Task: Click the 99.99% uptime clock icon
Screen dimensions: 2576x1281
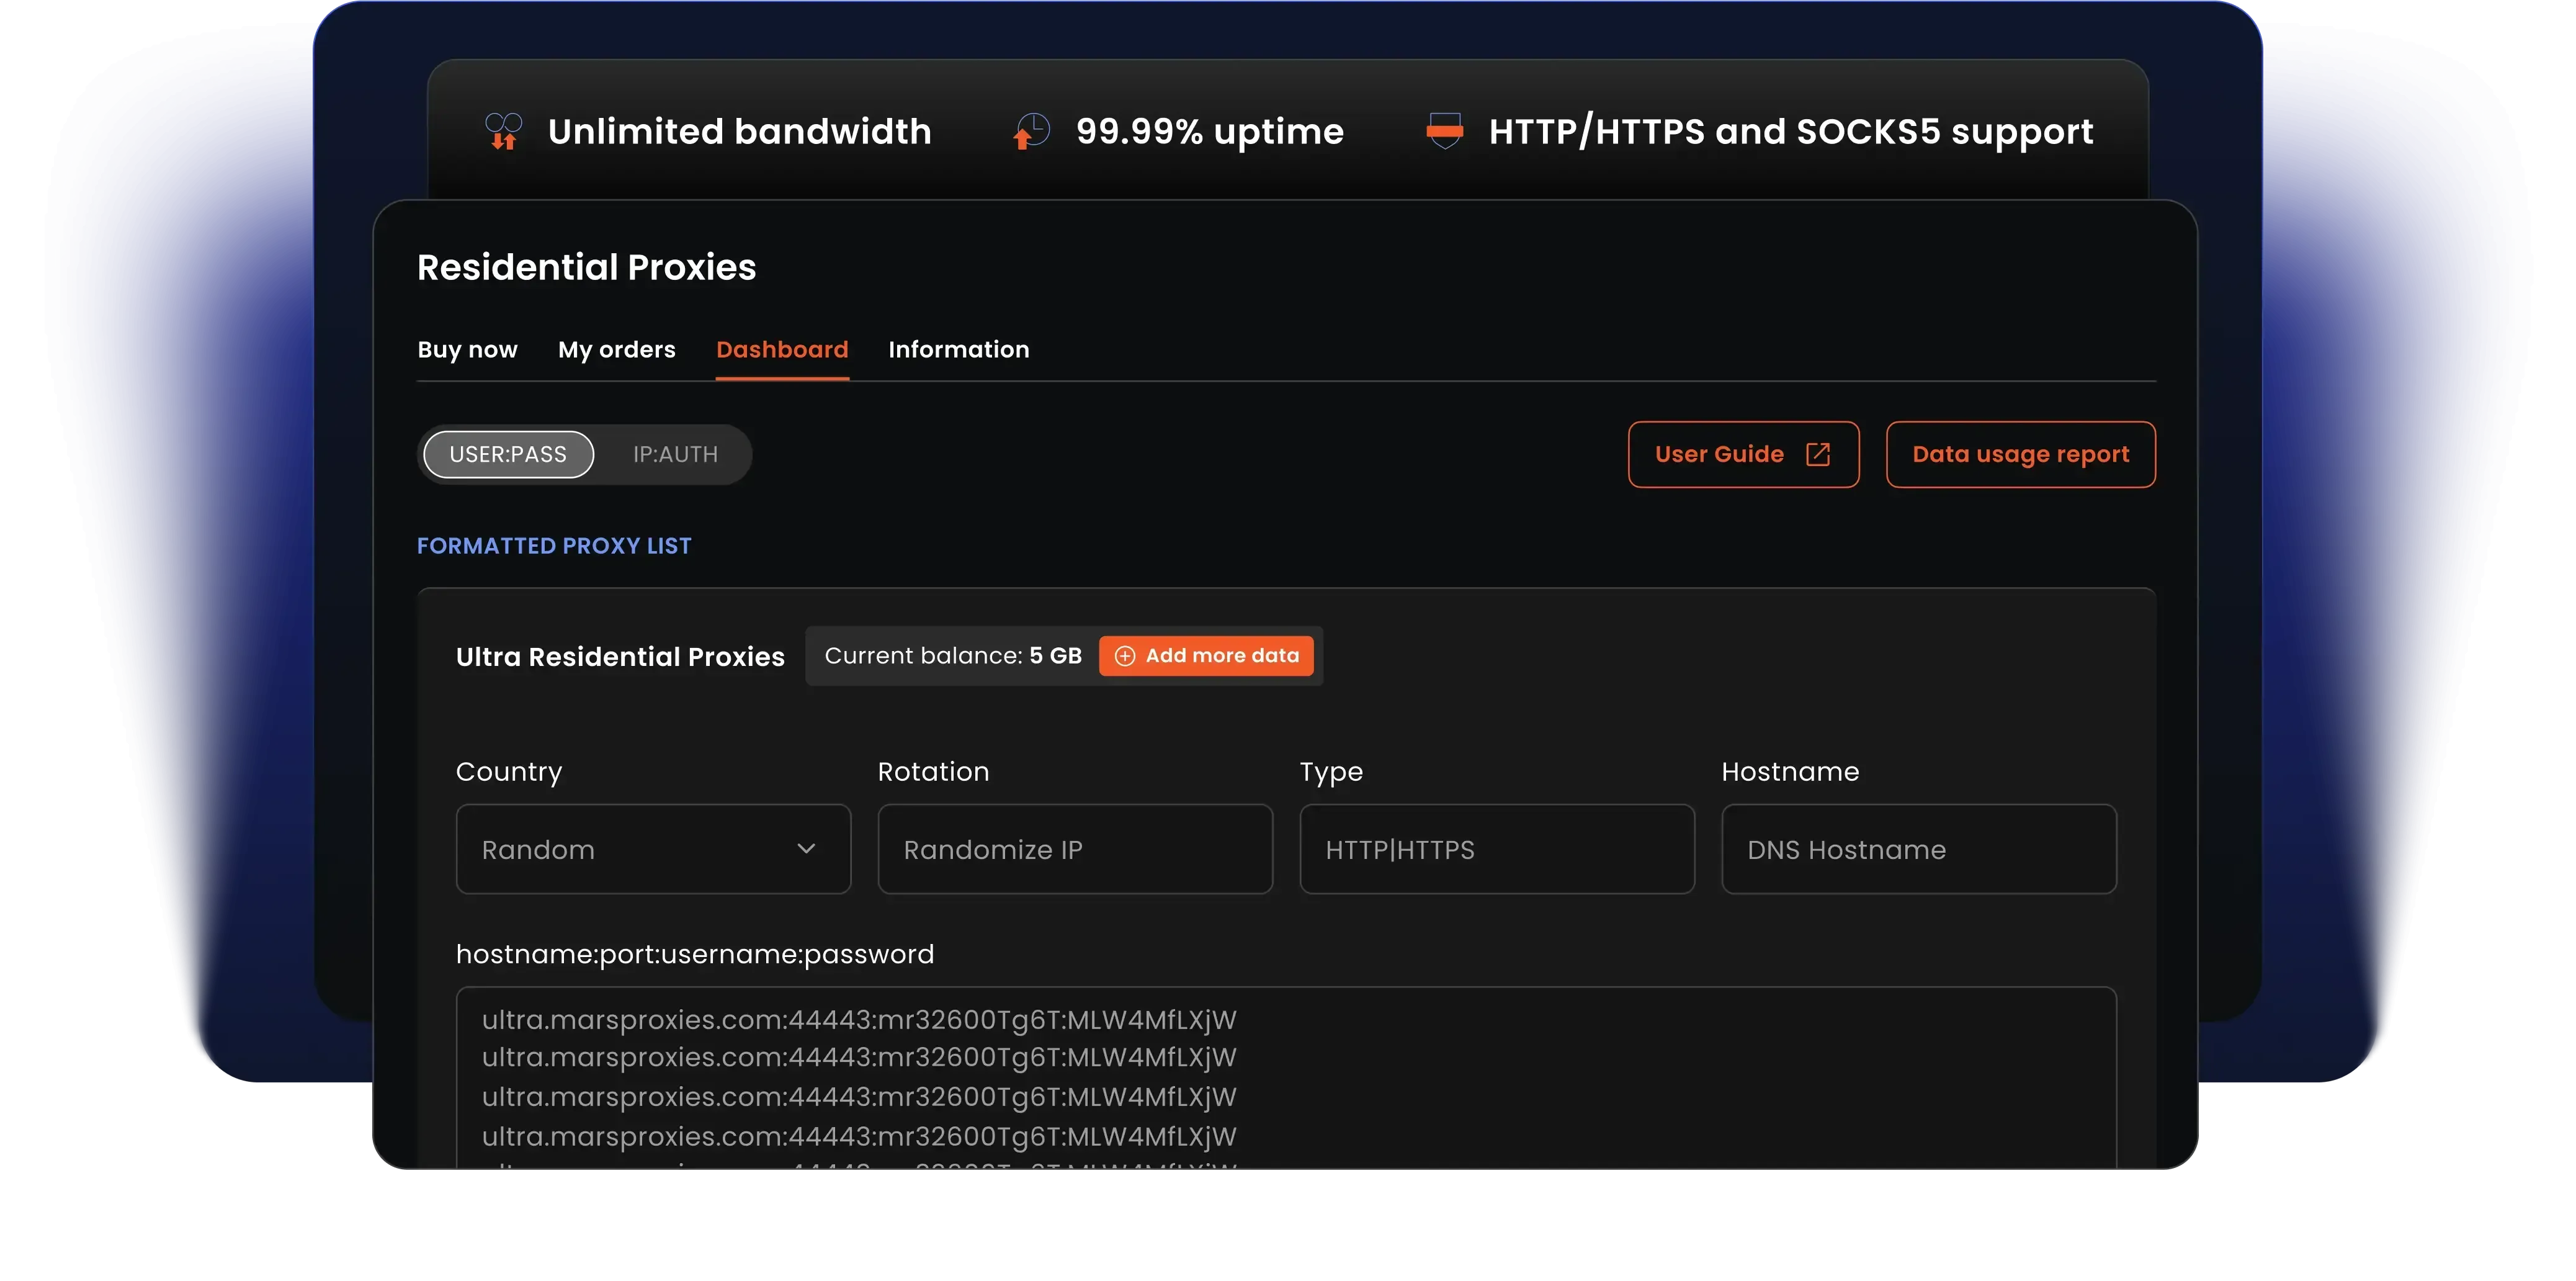Action: [1031, 131]
